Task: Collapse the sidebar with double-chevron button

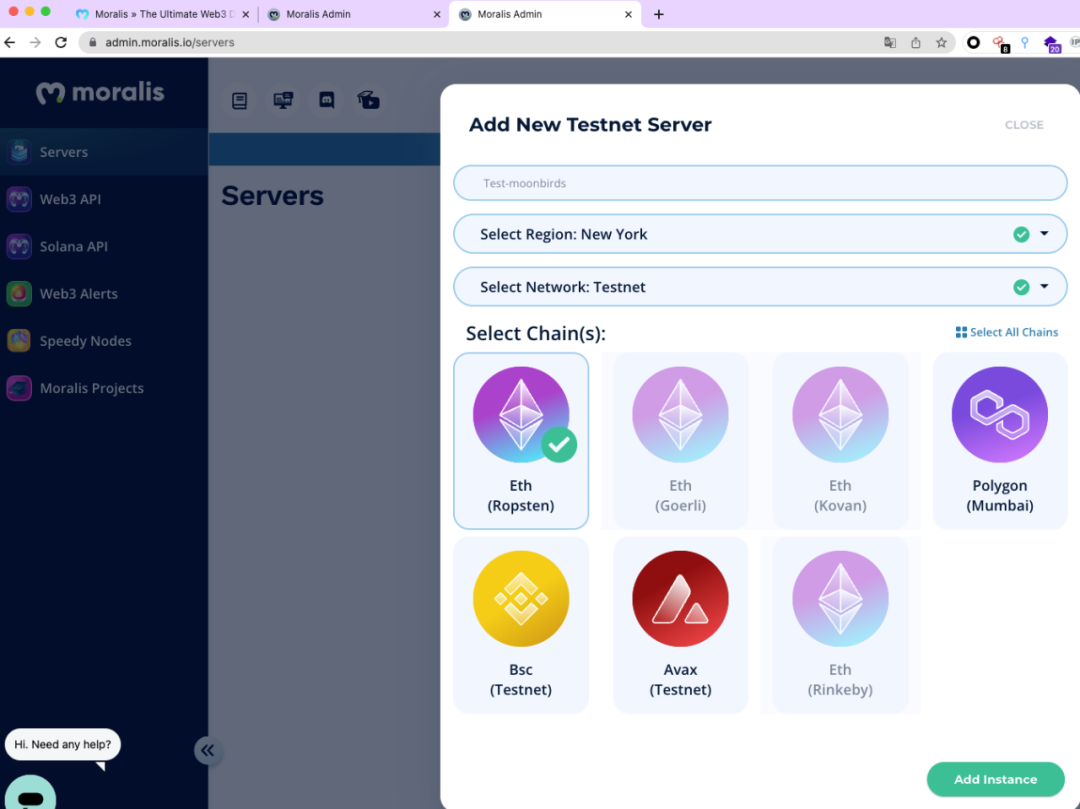Action: [207, 750]
